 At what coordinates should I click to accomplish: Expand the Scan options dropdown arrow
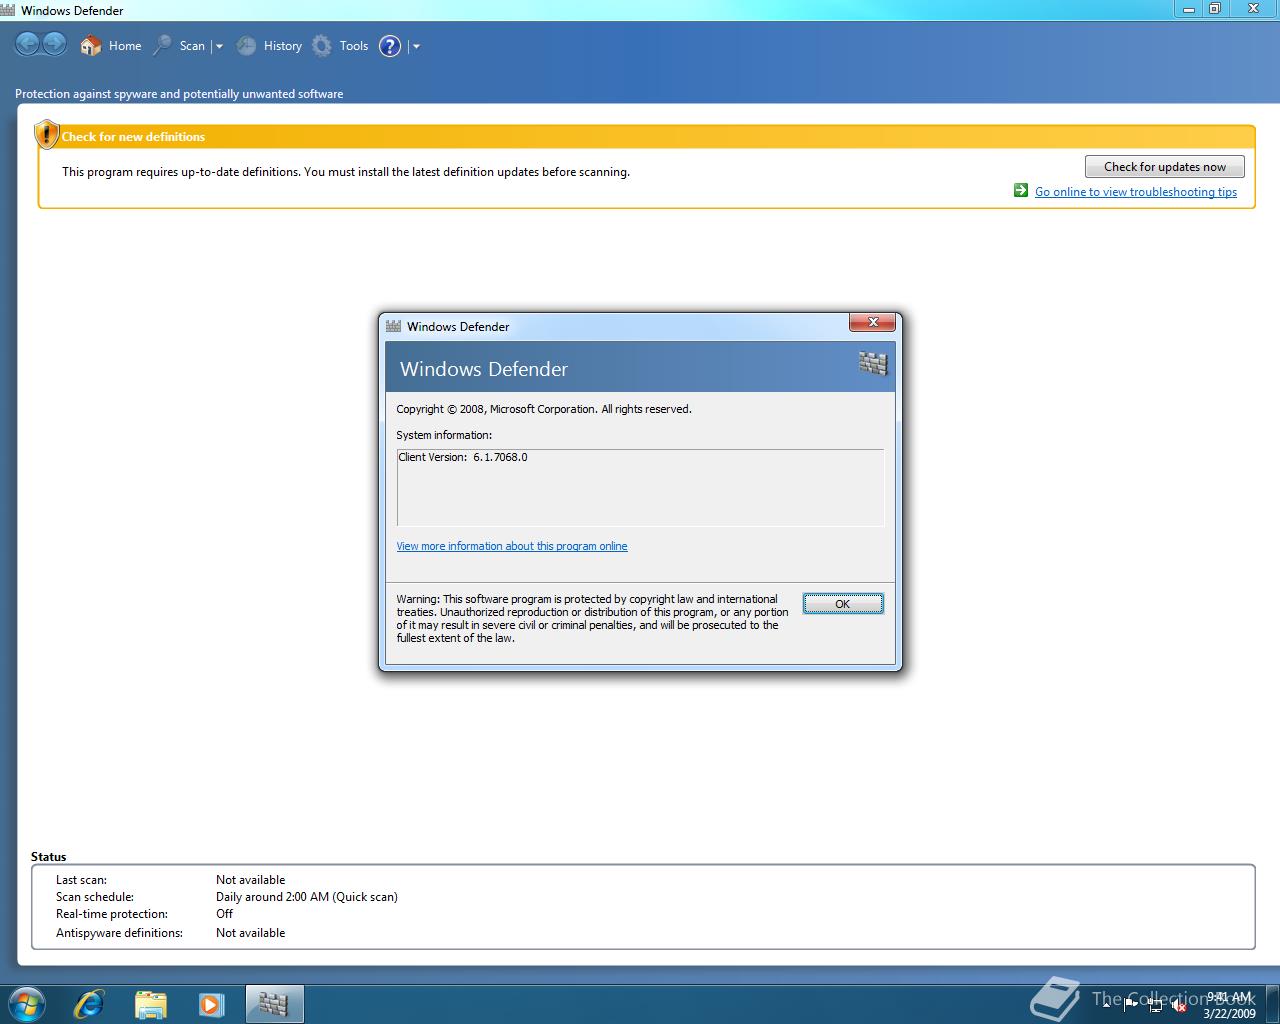219,46
